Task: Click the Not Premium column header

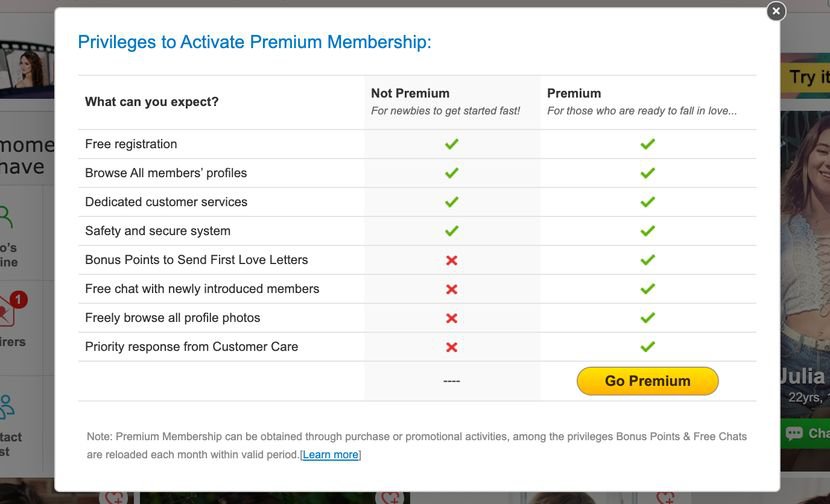Action: pyautogui.click(x=410, y=93)
